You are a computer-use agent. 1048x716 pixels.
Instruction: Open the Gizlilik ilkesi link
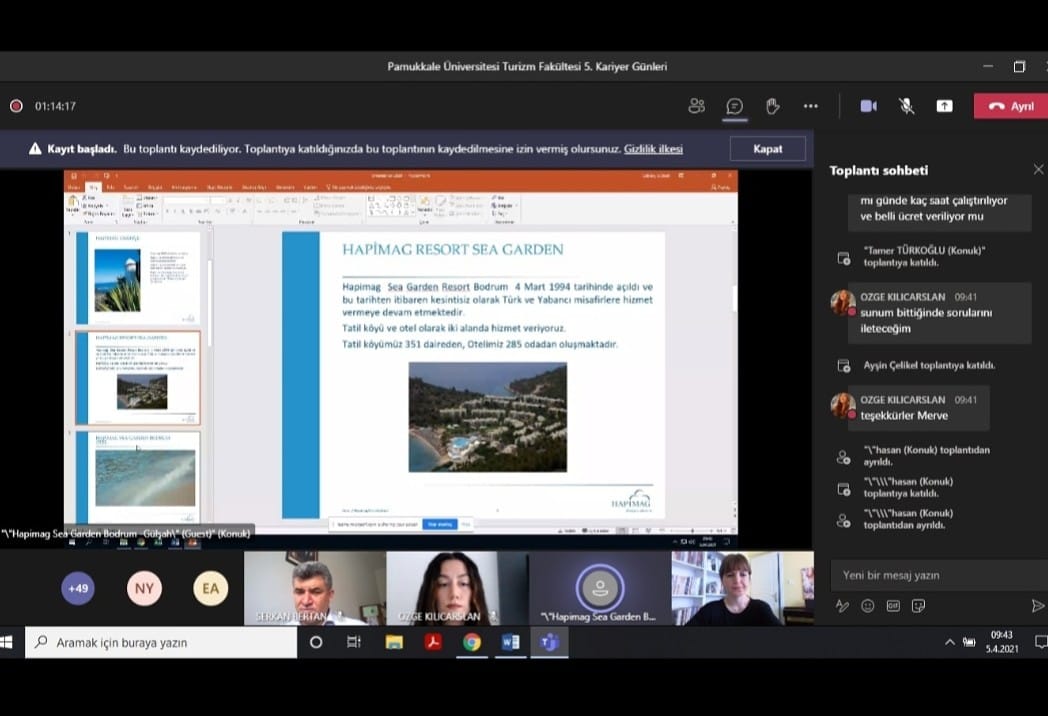click(x=653, y=148)
